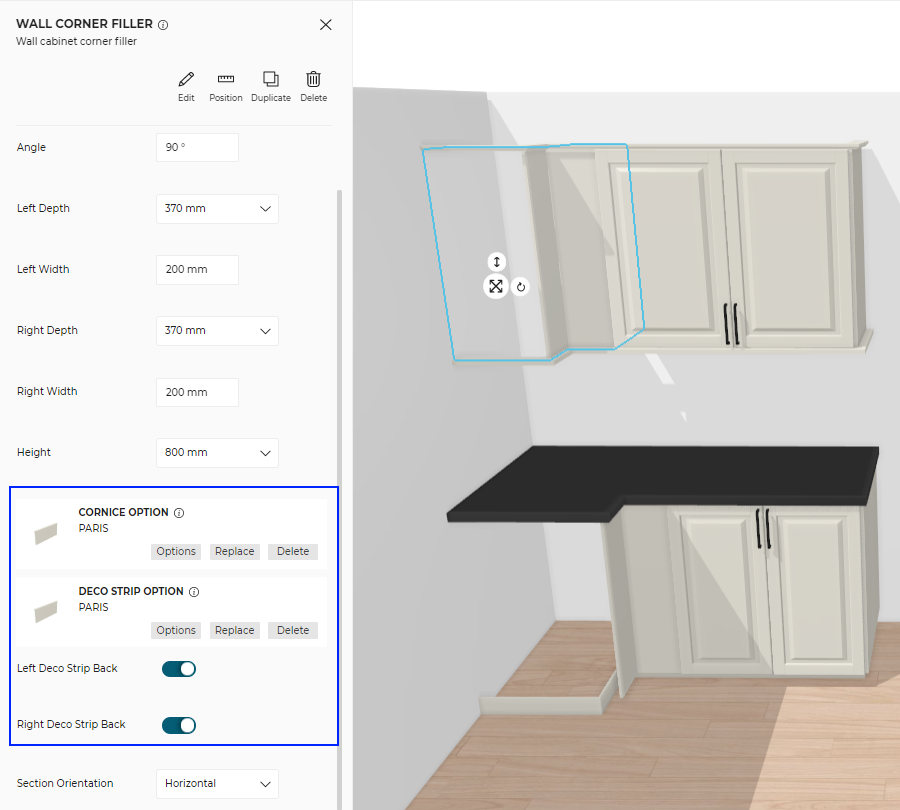Change Section Orientation dropdown

pyautogui.click(x=217, y=784)
